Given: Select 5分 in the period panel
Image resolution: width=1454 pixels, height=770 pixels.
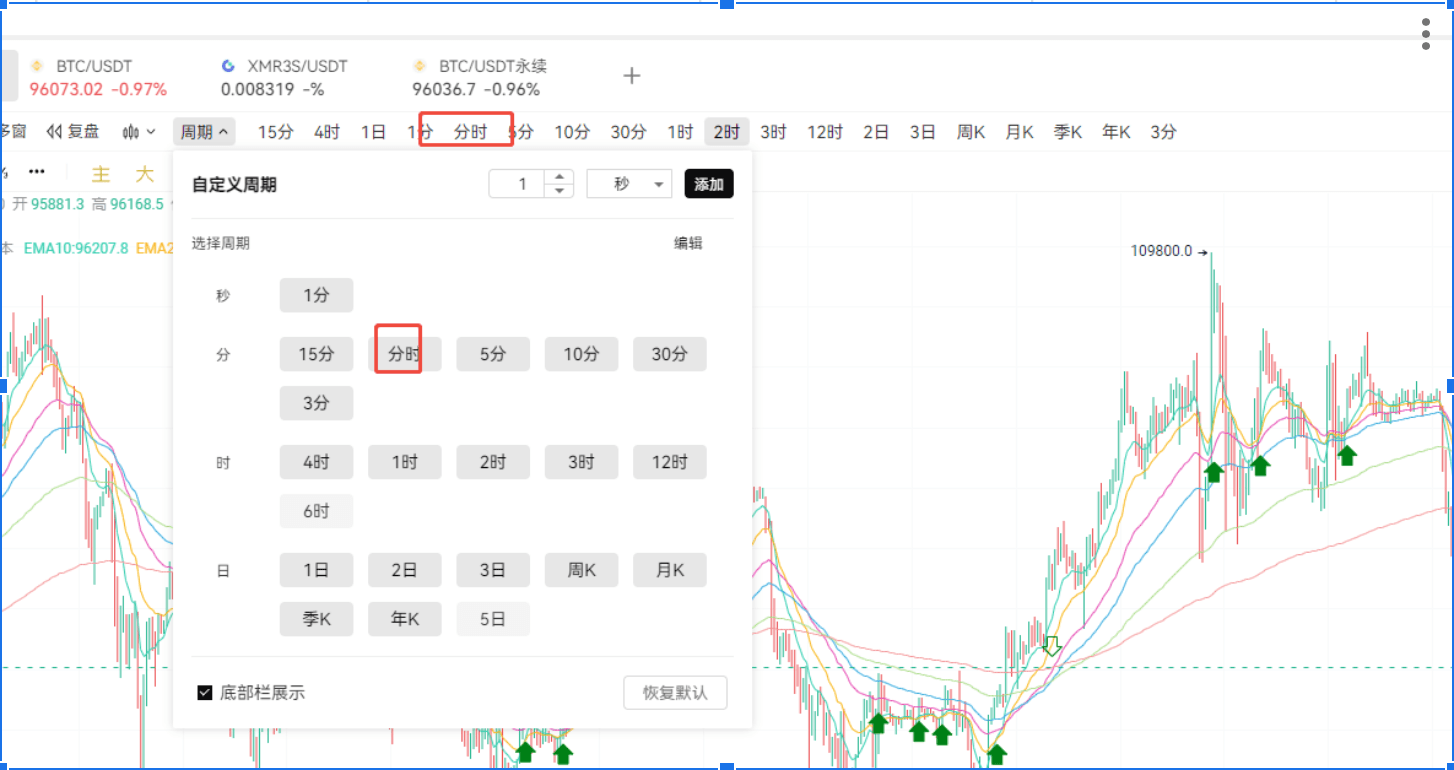Looking at the screenshot, I should point(493,354).
